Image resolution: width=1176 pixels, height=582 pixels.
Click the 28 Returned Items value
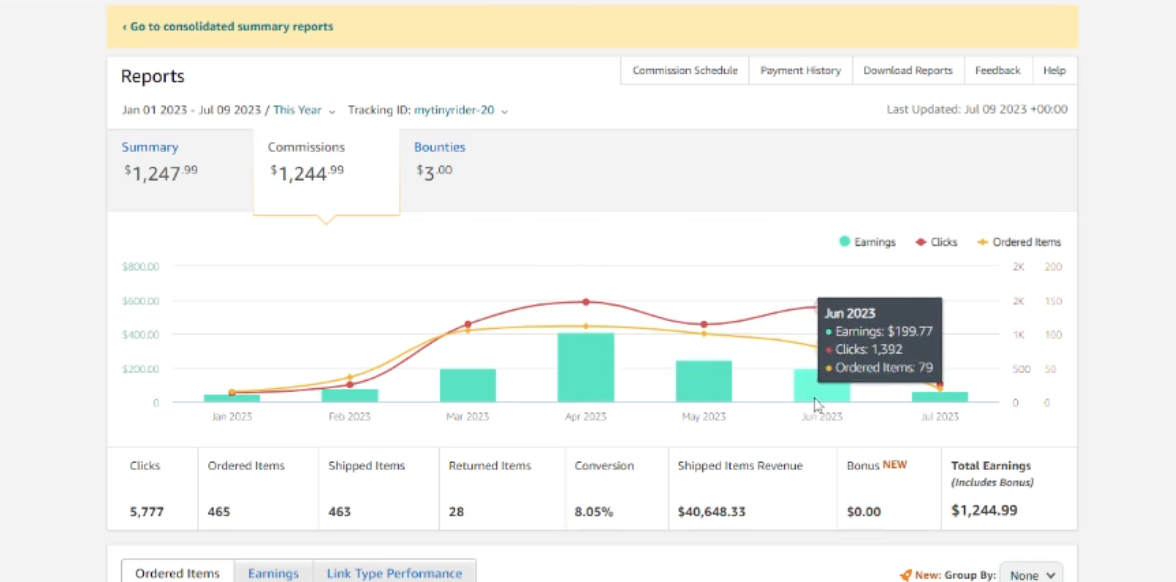[x=456, y=512]
